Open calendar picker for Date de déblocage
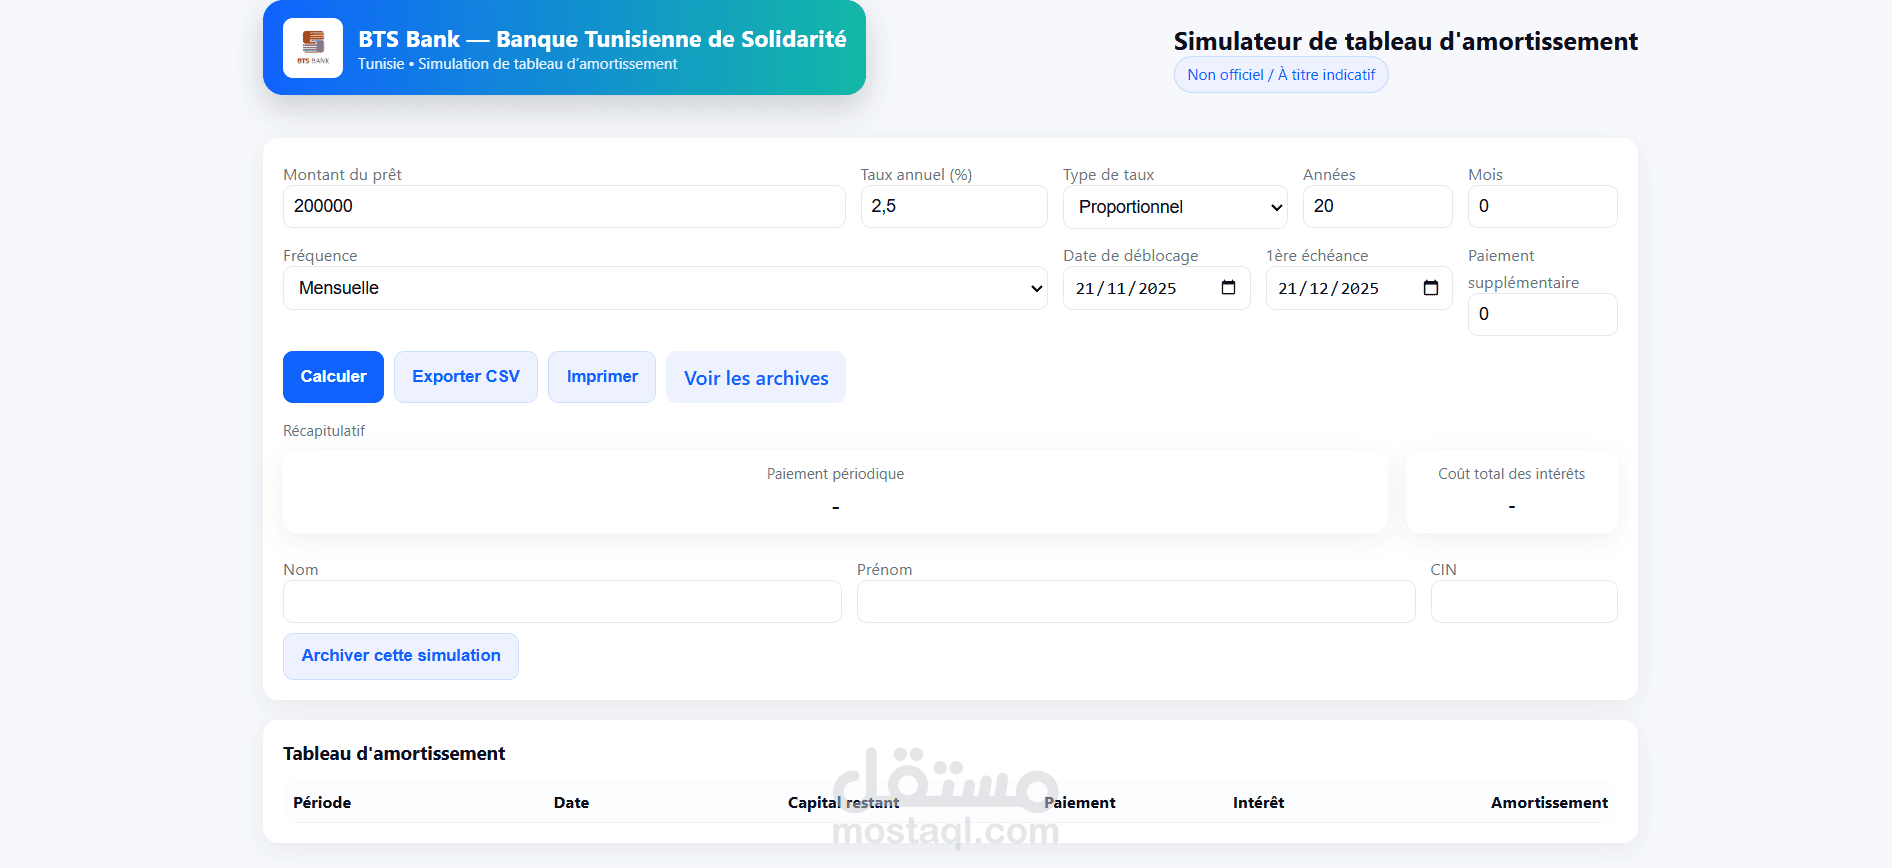 (1228, 288)
